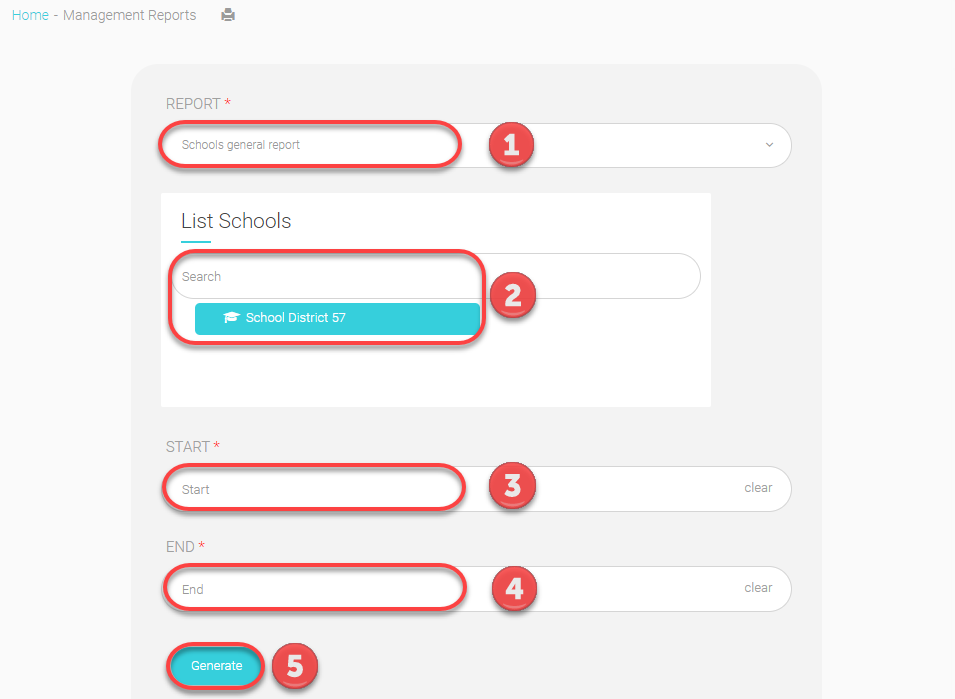Click Management Reports in the breadcrumb
Image resolution: width=955 pixels, height=699 pixels.
pyautogui.click(x=129, y=15)
